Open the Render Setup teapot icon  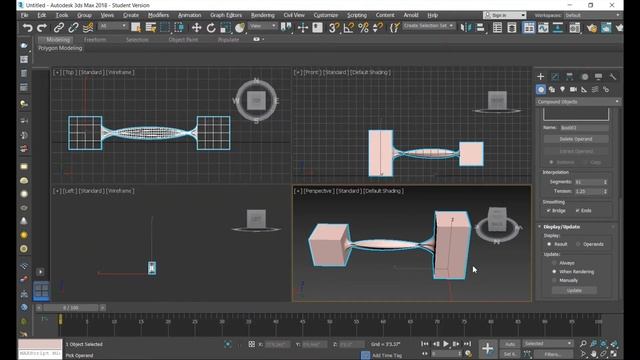coord(591,27)
